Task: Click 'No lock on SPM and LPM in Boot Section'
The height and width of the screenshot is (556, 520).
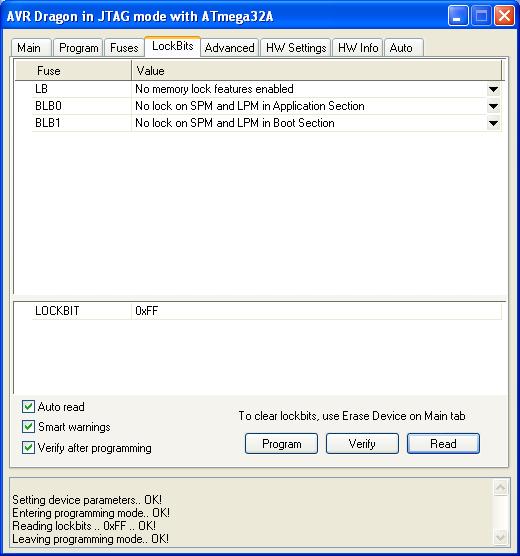Action: [235, 123]
